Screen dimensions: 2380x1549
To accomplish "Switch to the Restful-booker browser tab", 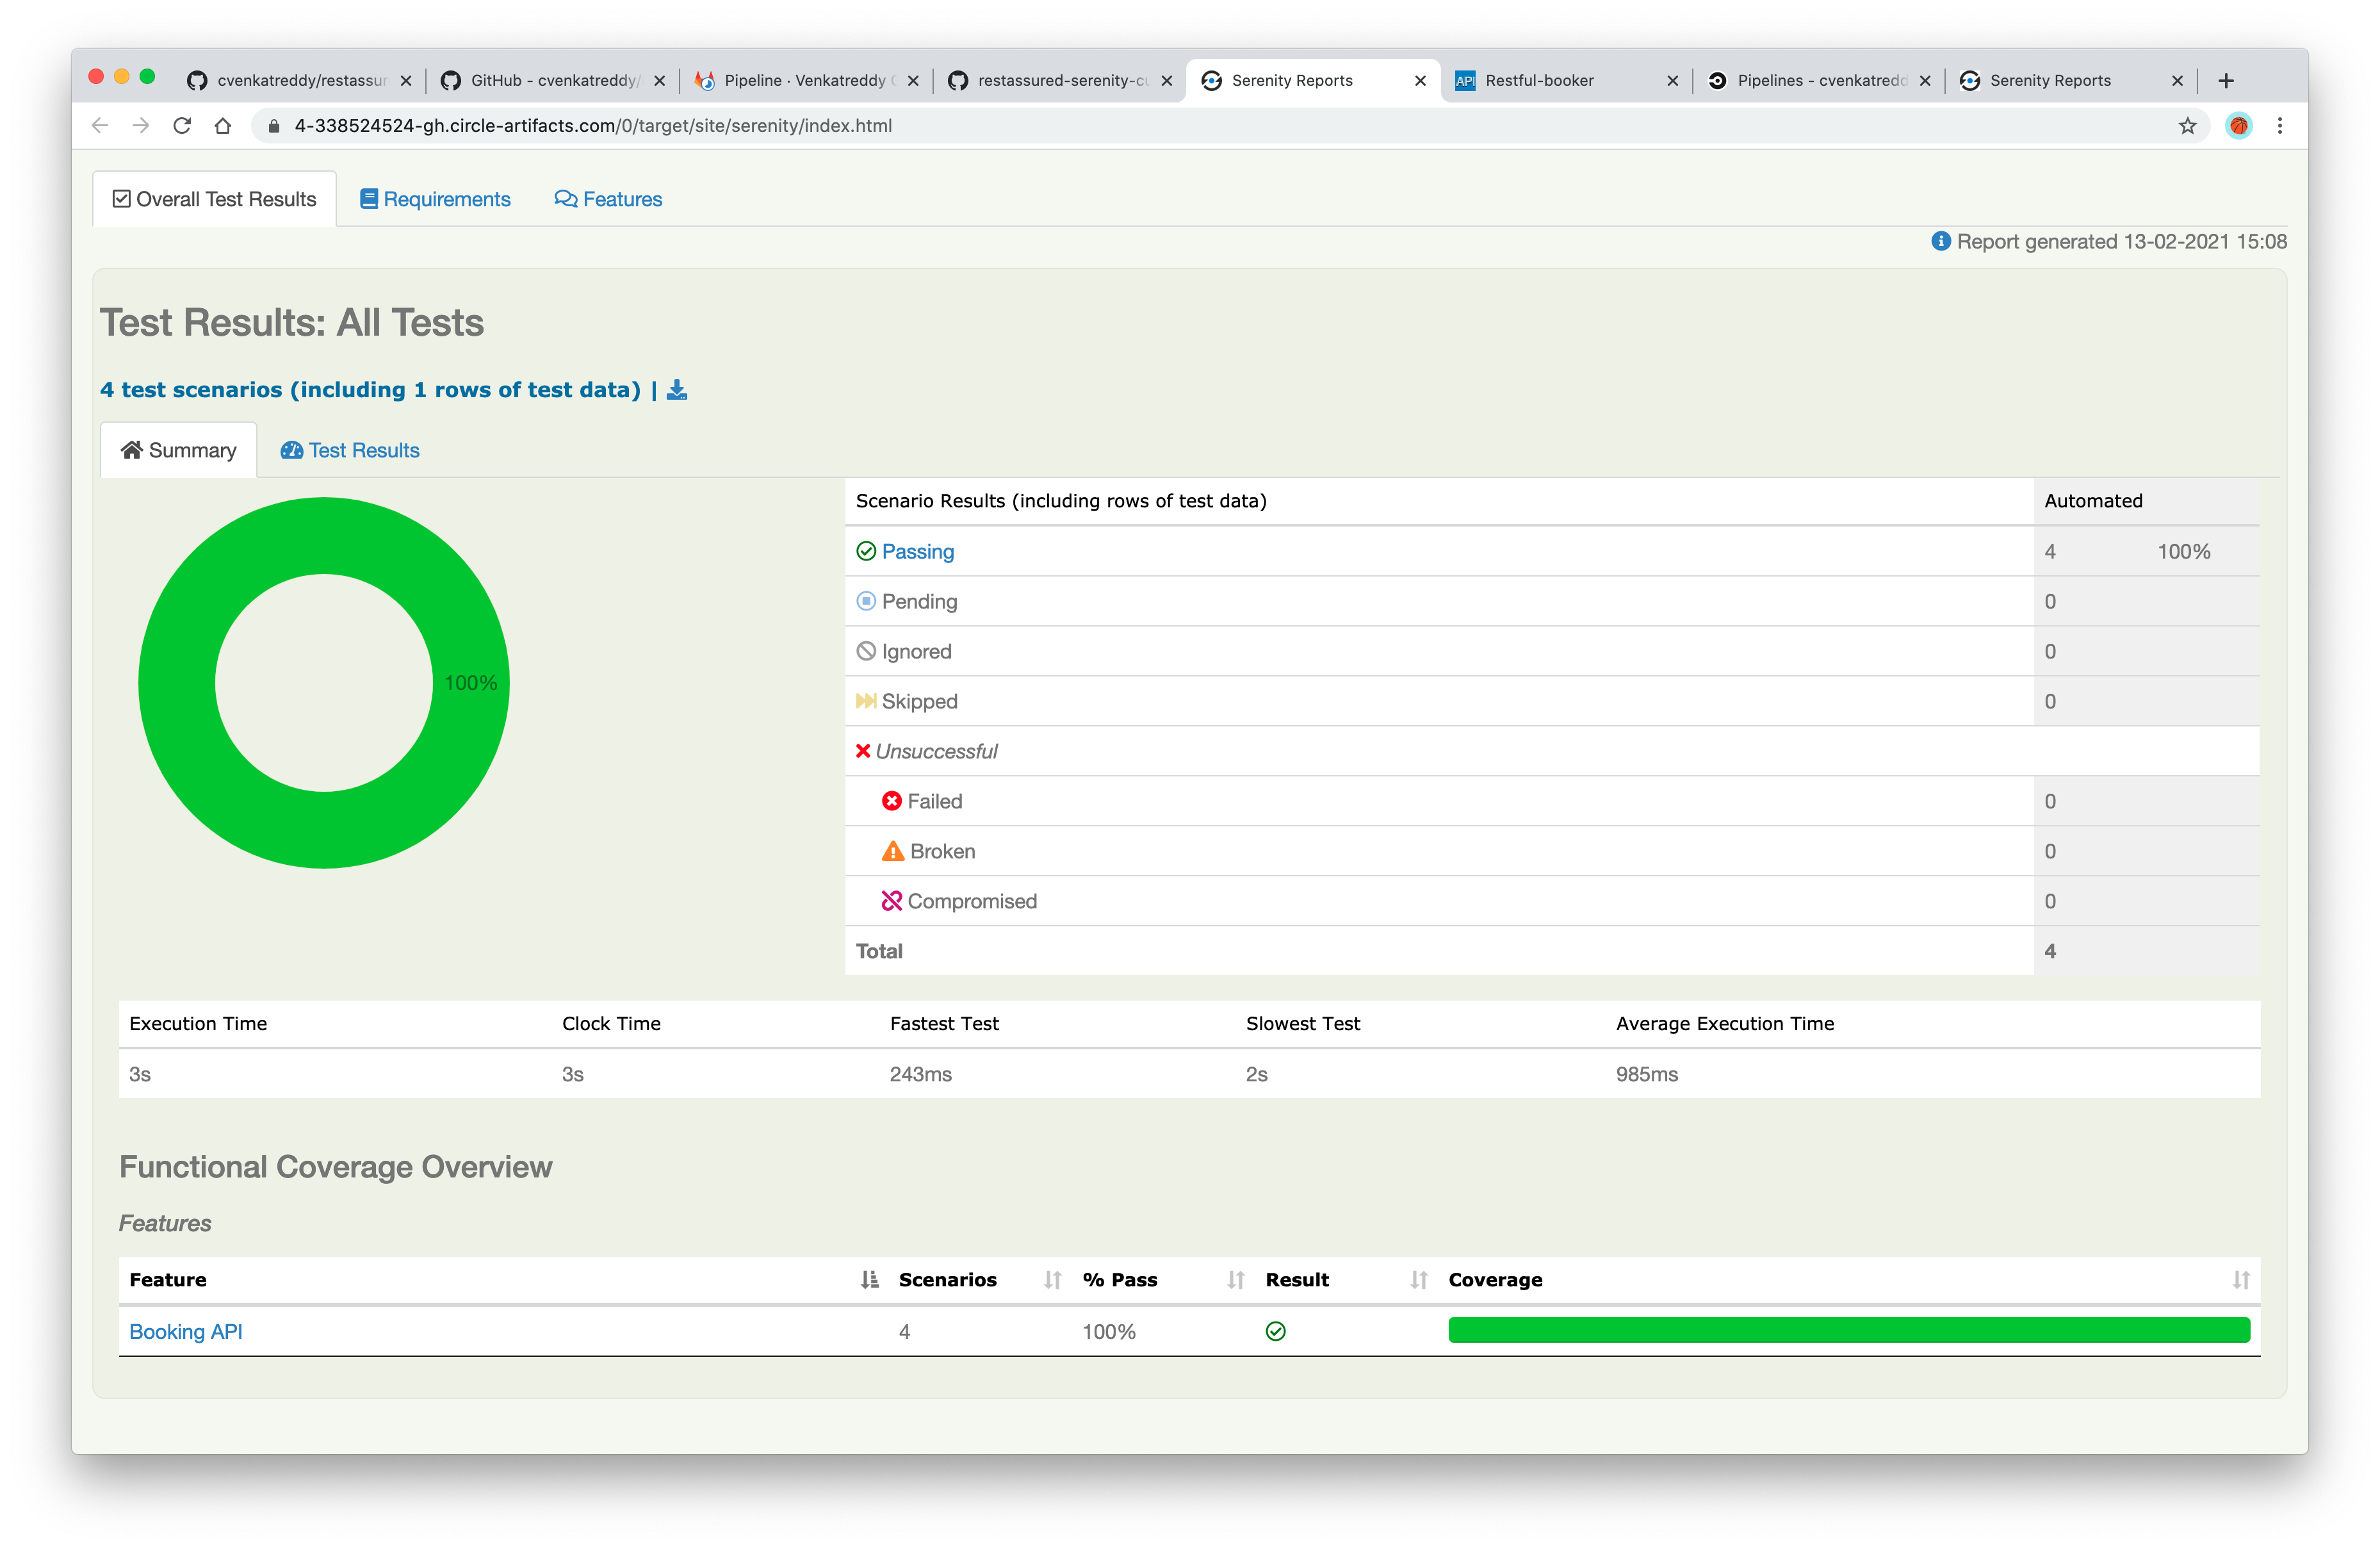I will [1567, 81].
